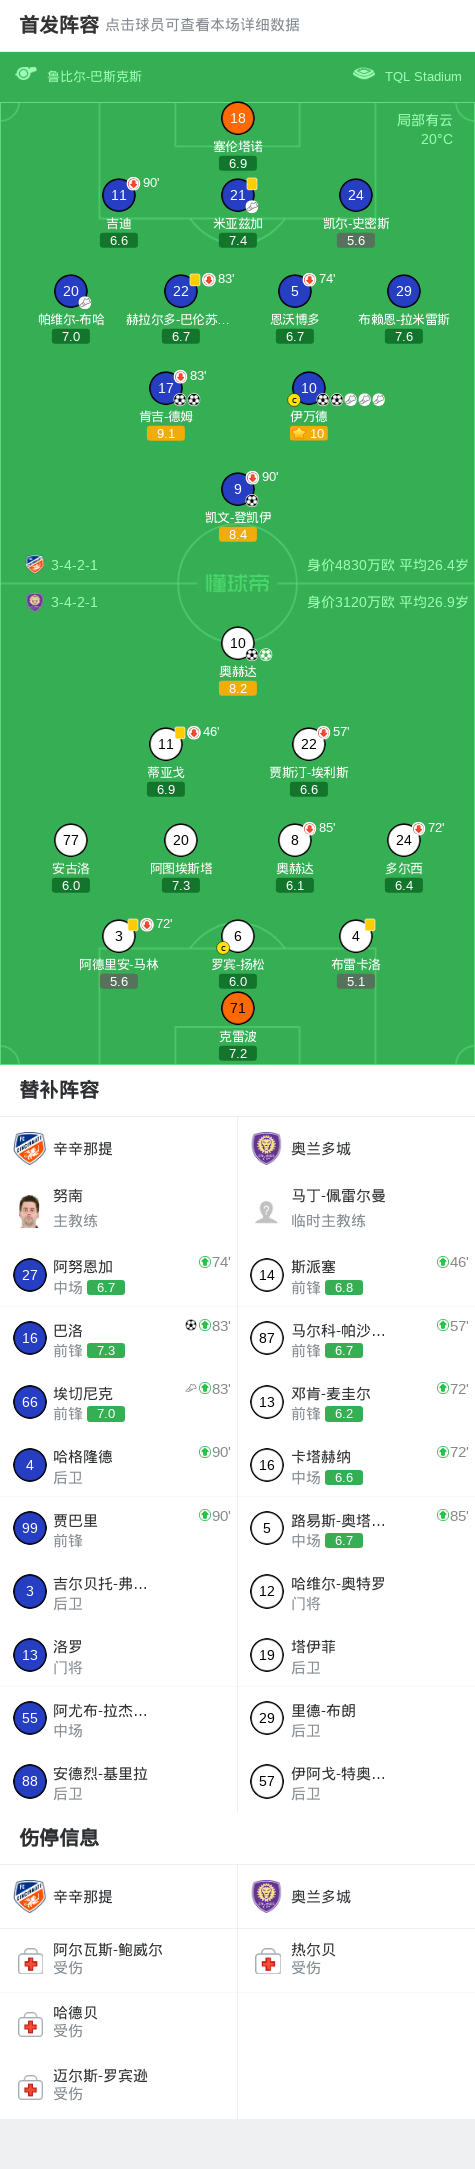The image size is (475, 2169).
Task: Click the TQL Stadium icon
Action: 364,74
